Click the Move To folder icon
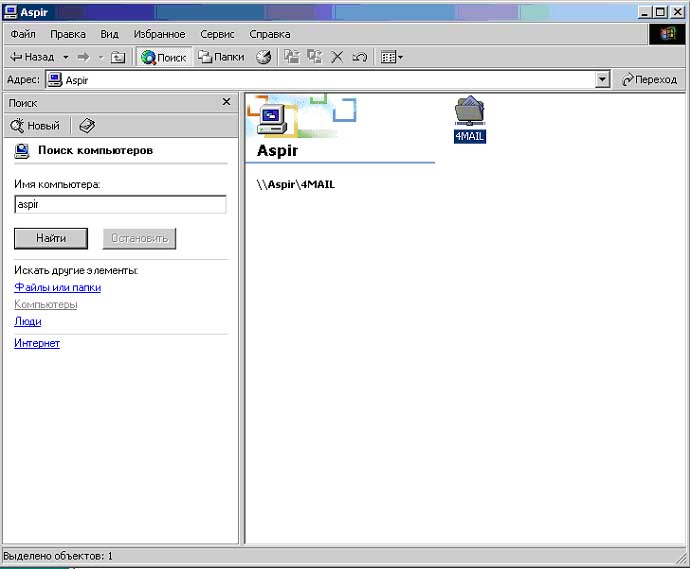The height and width of the screenshot is (569, 690). [291, 57]
